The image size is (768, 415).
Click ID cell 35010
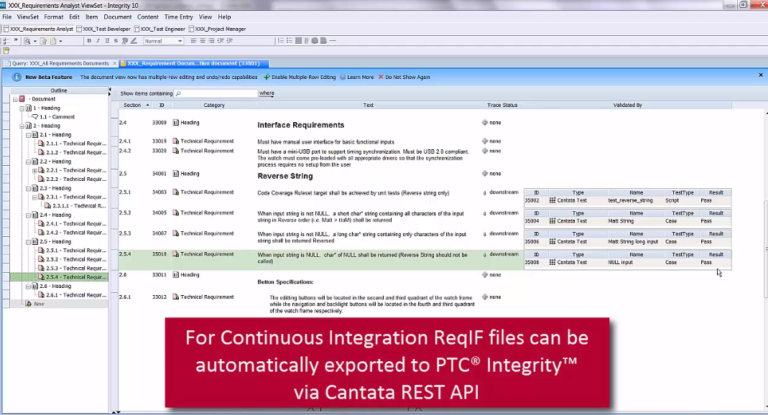(159, 254)
